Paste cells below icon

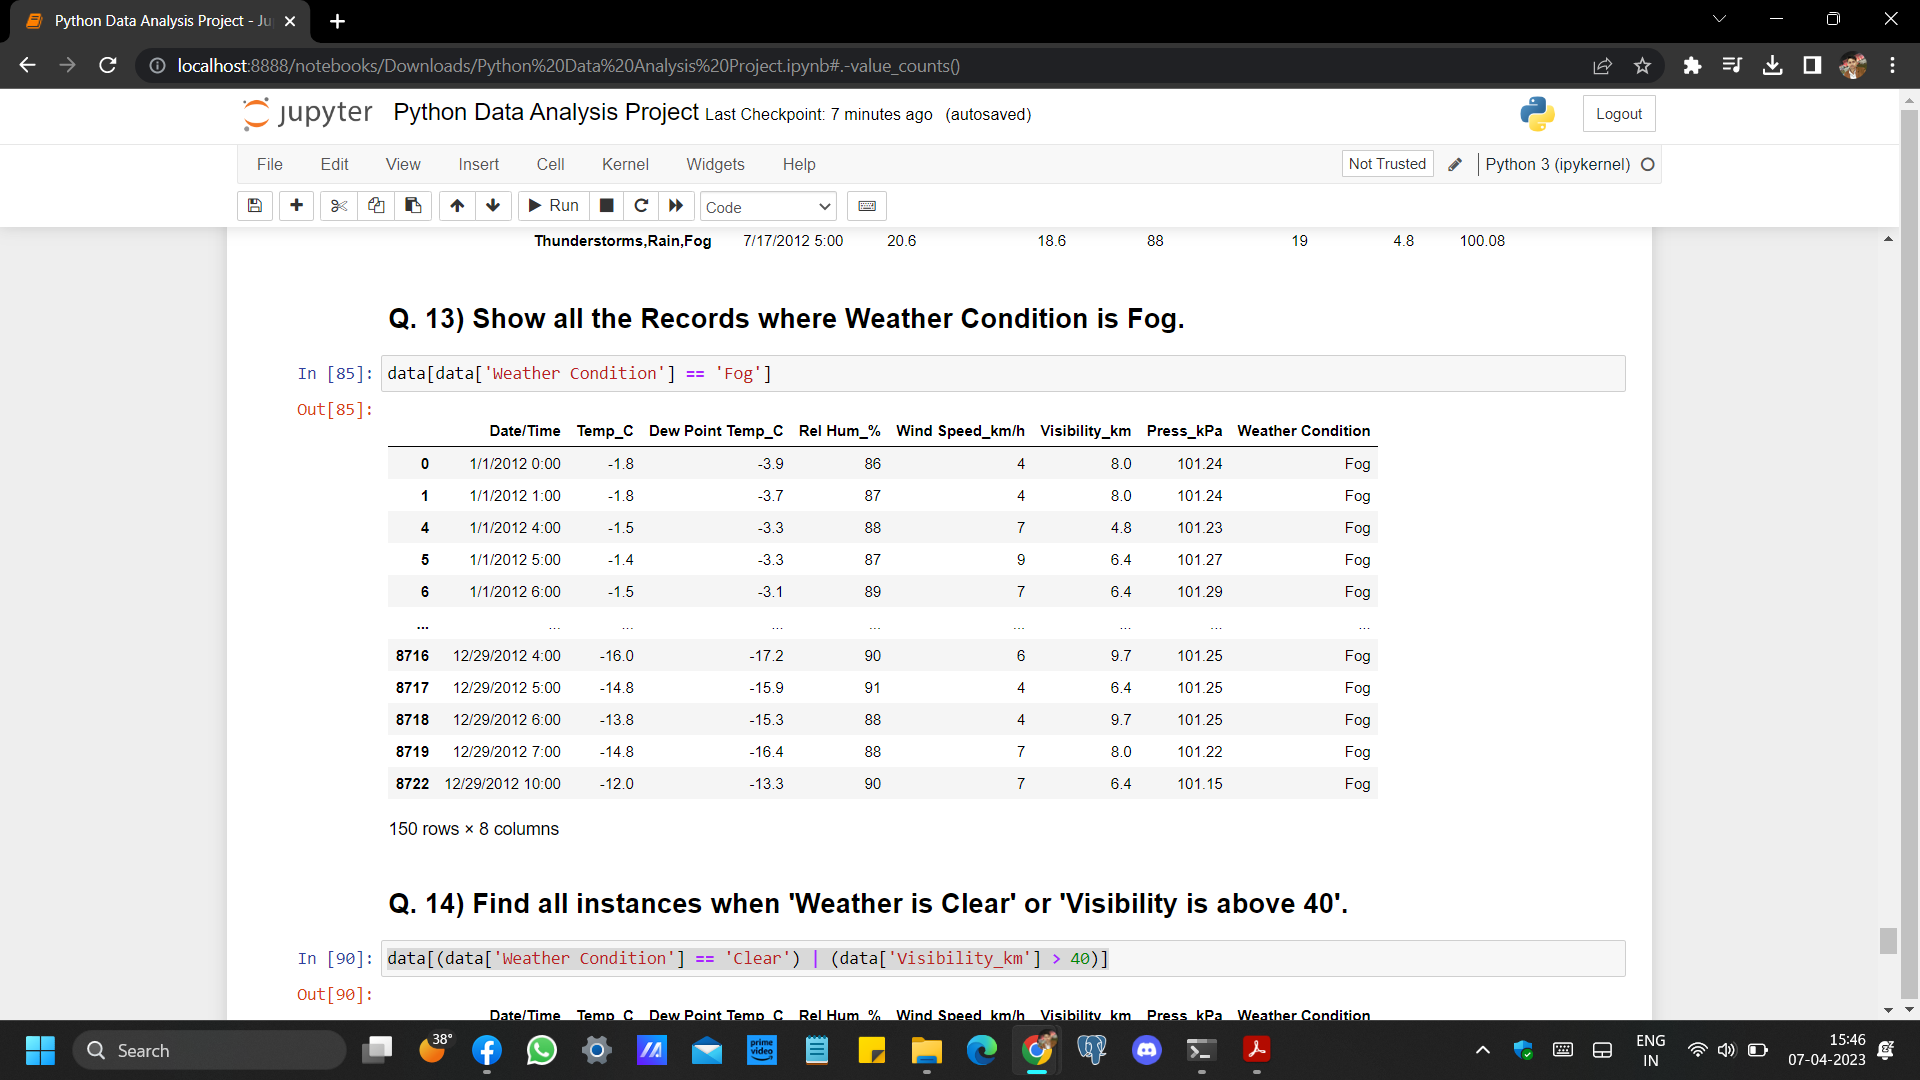tap(413, 206)
